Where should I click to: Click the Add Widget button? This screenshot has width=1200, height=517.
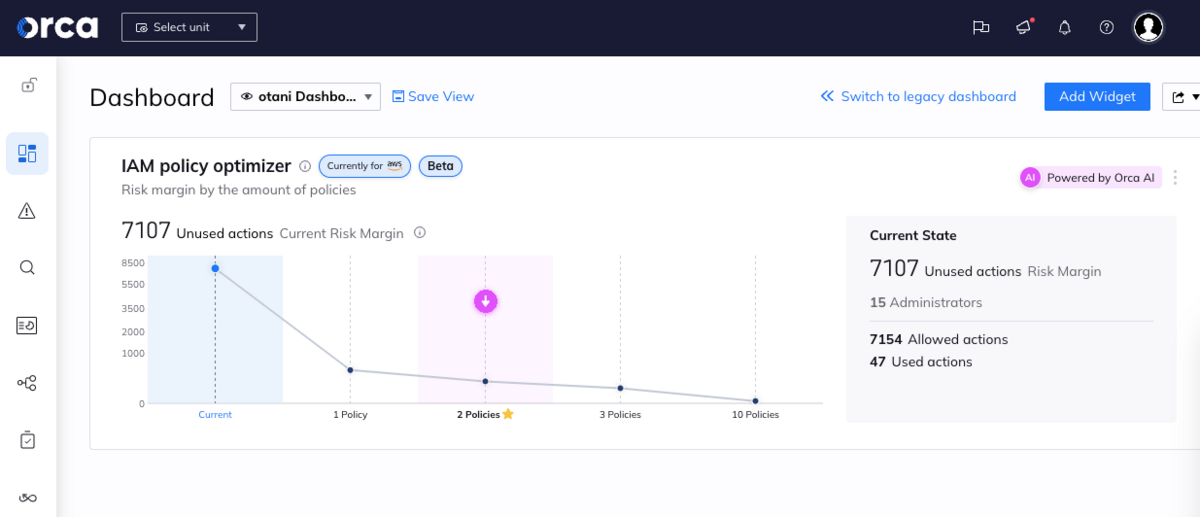point(1097,96)
